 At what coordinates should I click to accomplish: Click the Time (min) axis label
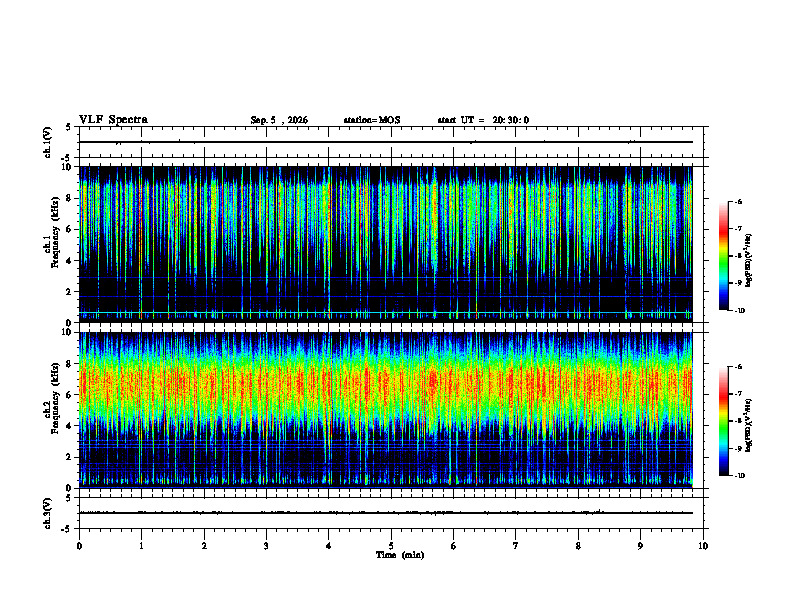(400, 555)
